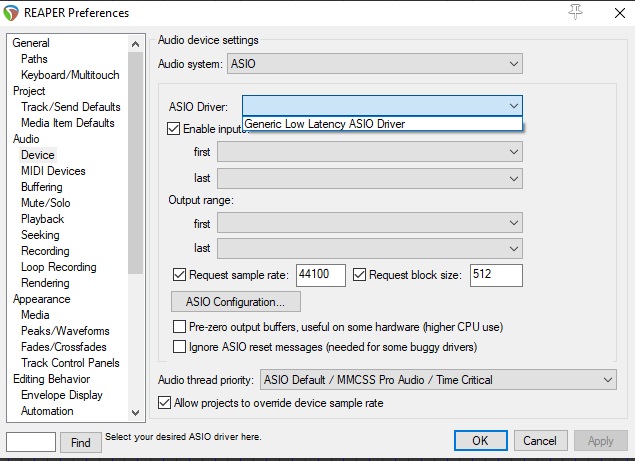The height and width of the screenshot is (461, 635).
Task: Enable Pre-zero output buffers option
Action: [x=180, y=327]
